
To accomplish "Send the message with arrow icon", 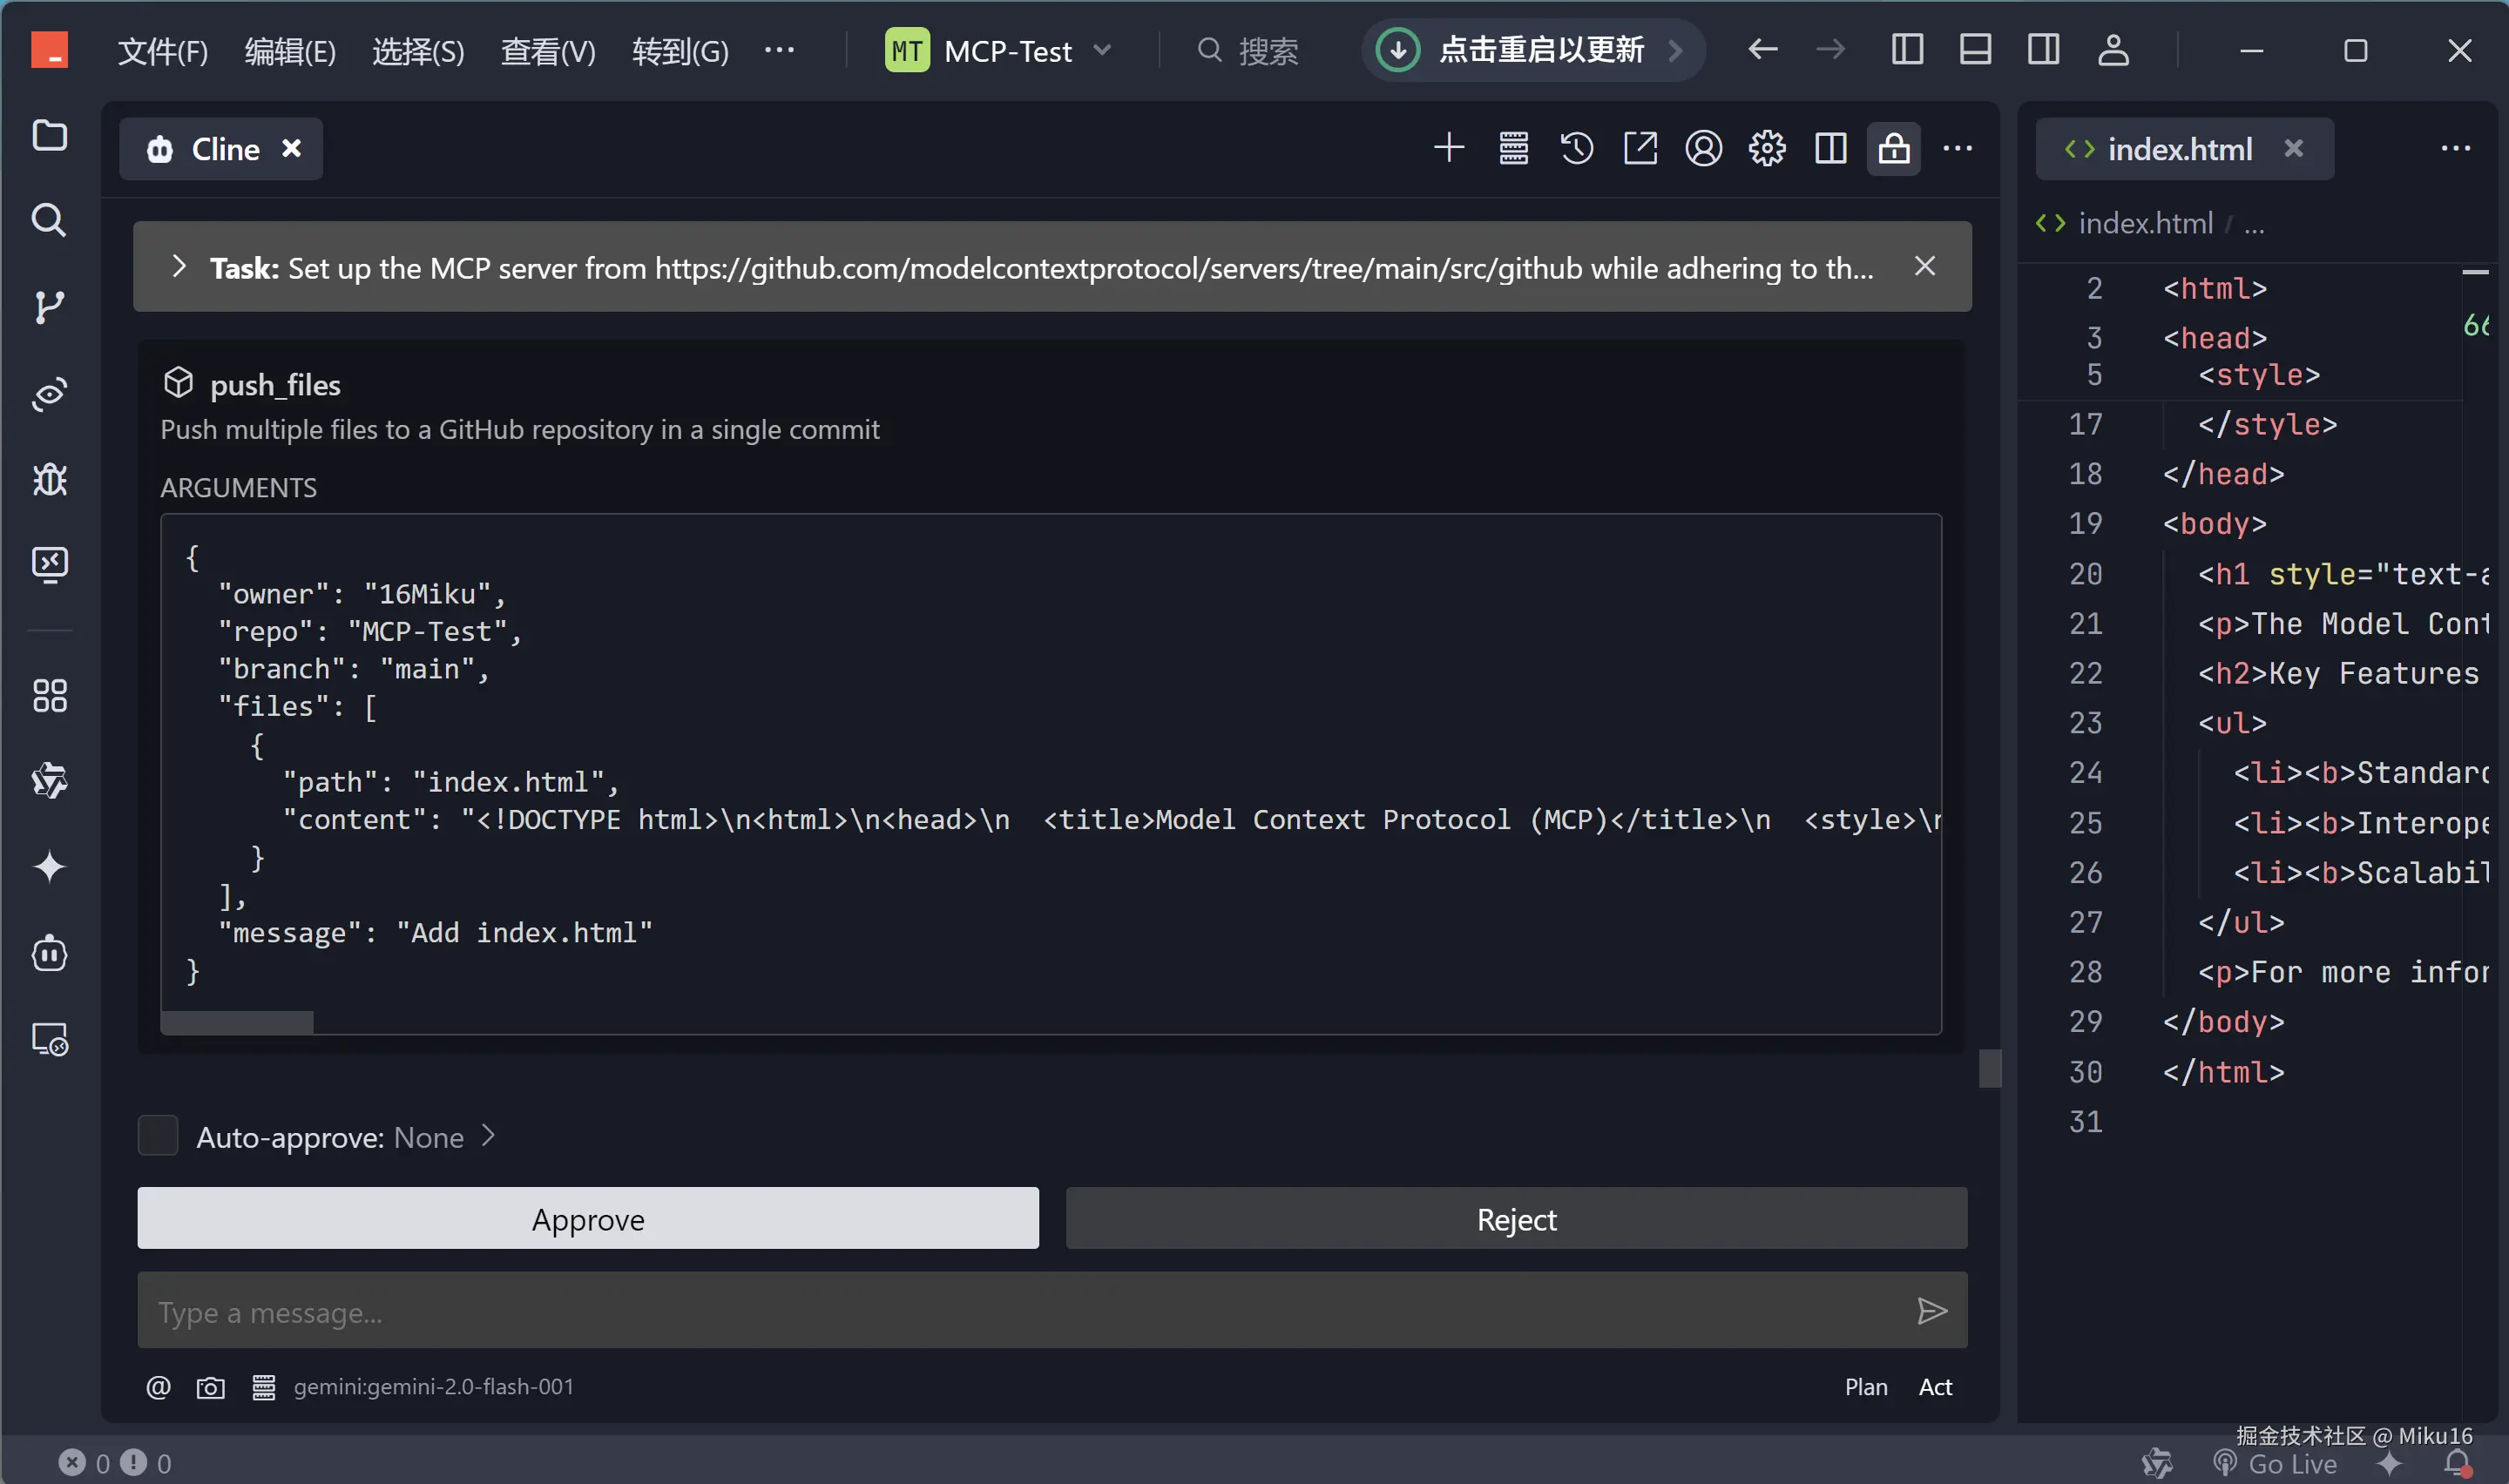I will [x=1932, y=1311].
